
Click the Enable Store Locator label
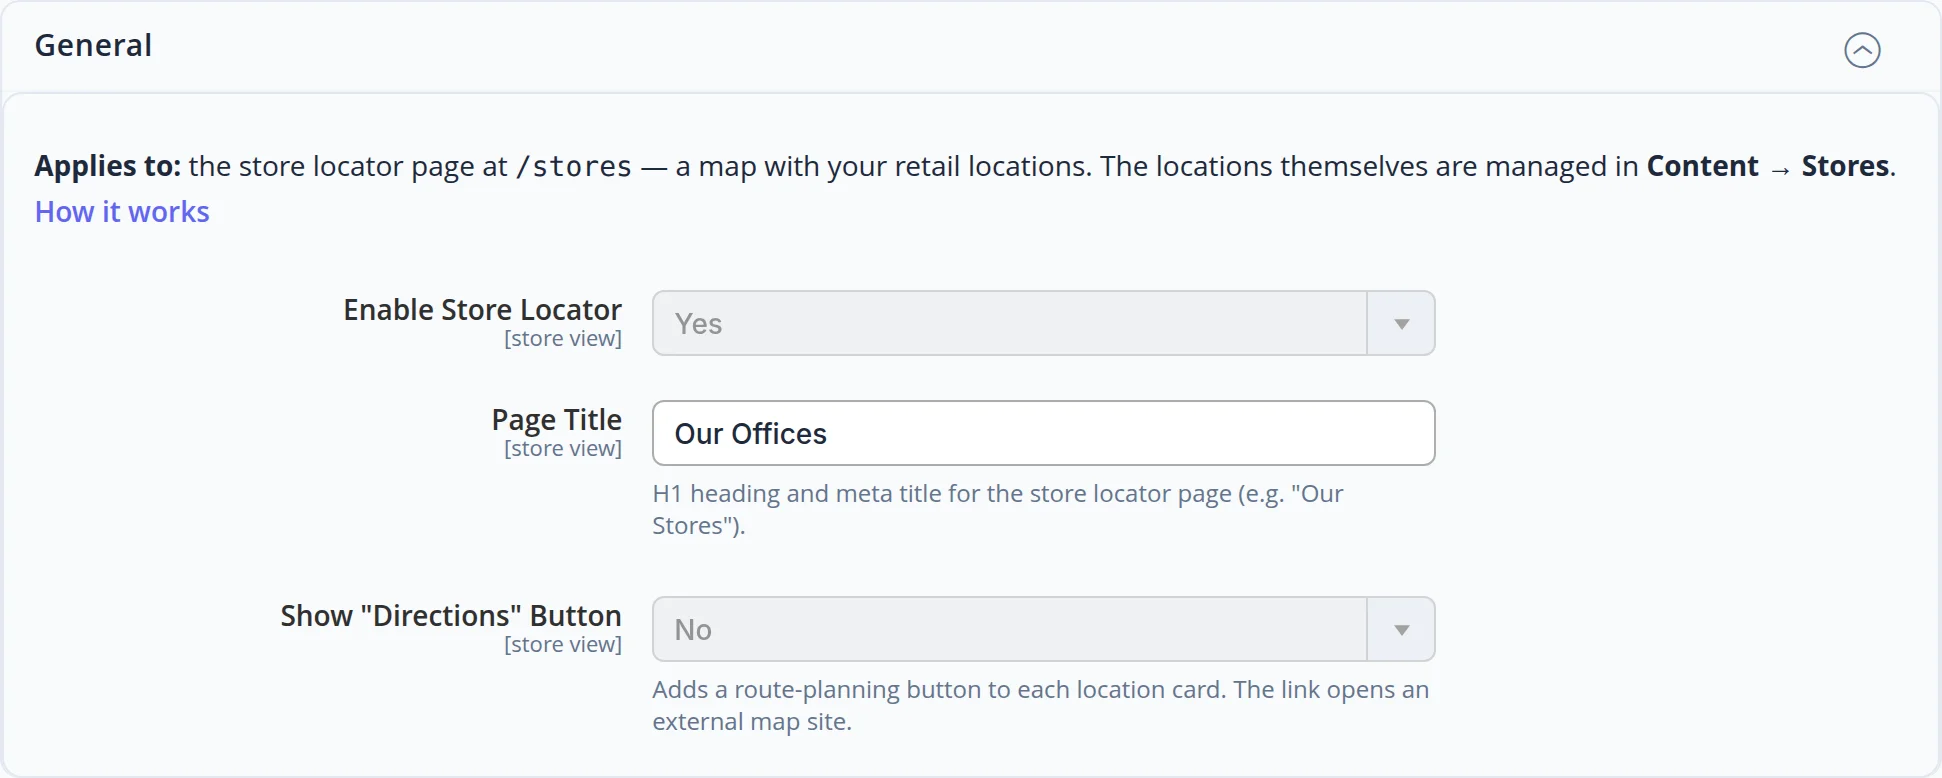pyautogui.click(x=482, y=310)
